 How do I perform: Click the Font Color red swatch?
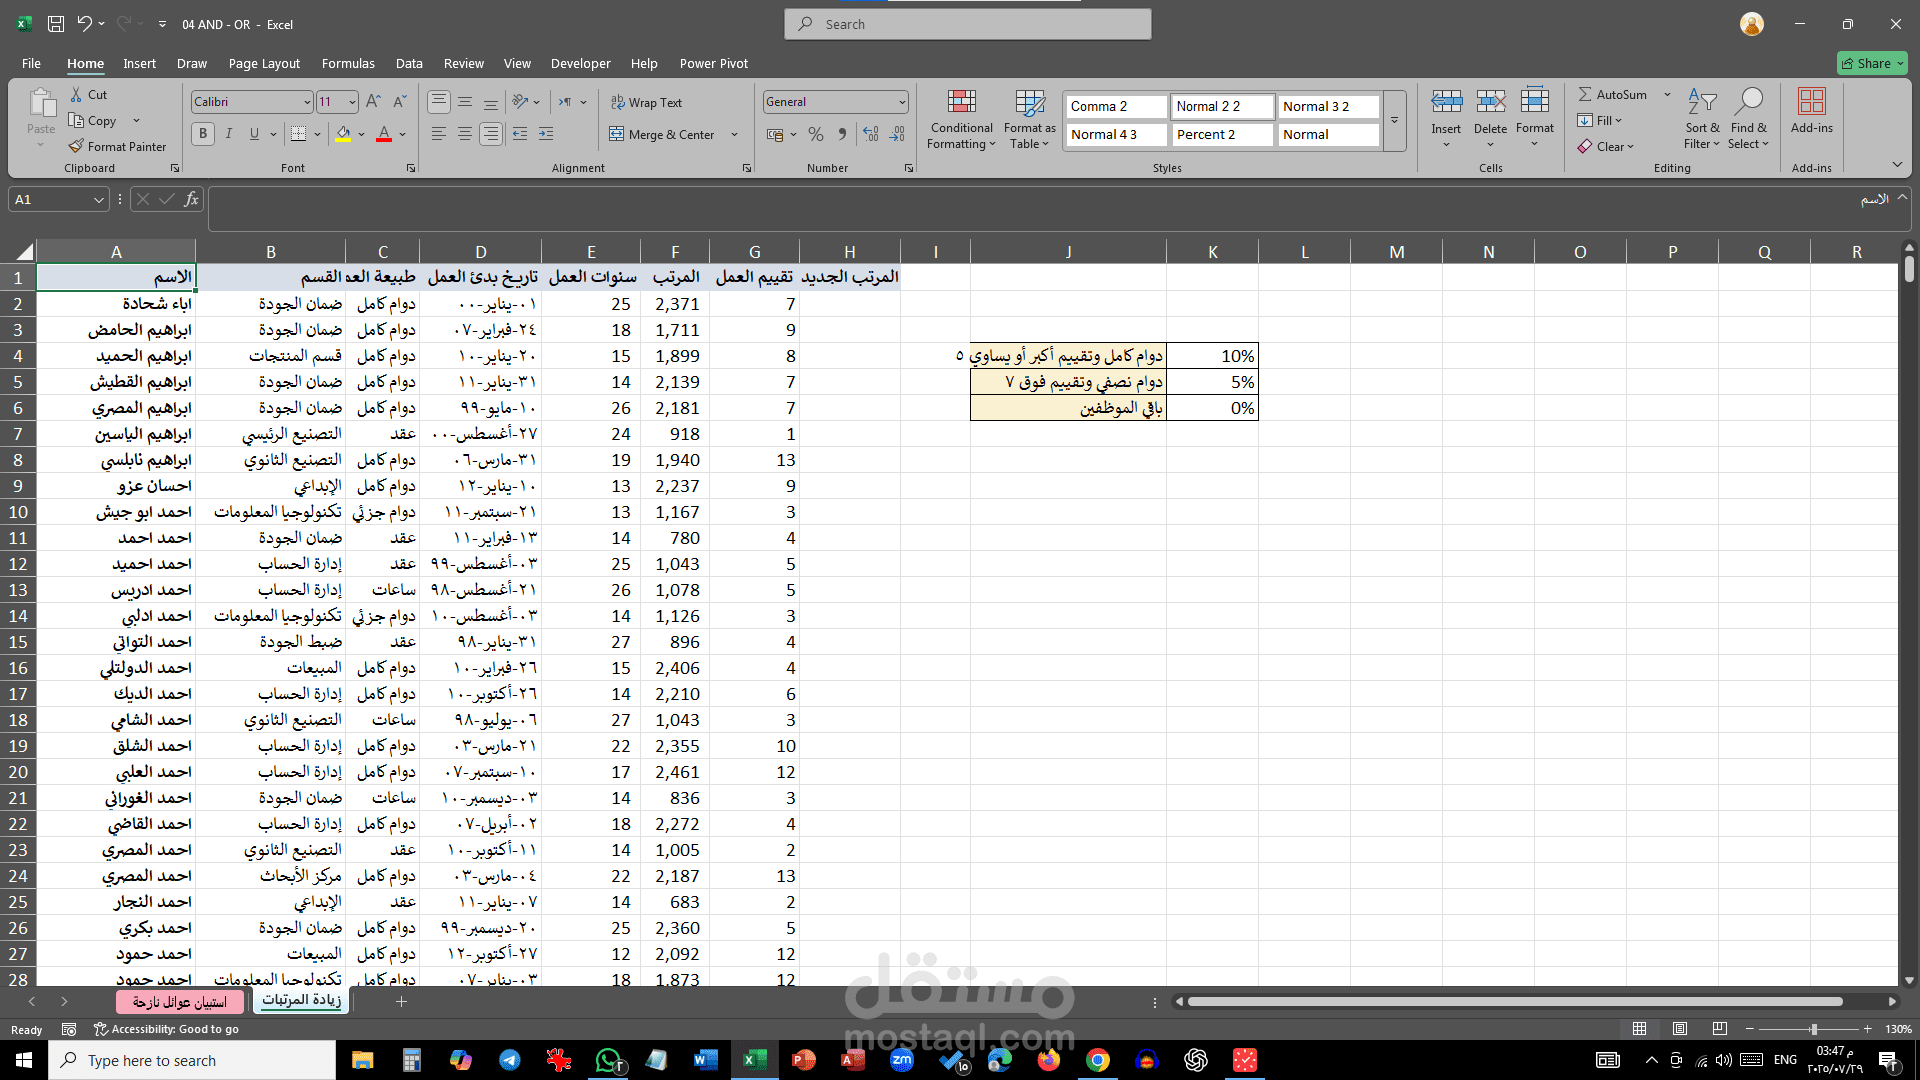[x=384, y=133]
